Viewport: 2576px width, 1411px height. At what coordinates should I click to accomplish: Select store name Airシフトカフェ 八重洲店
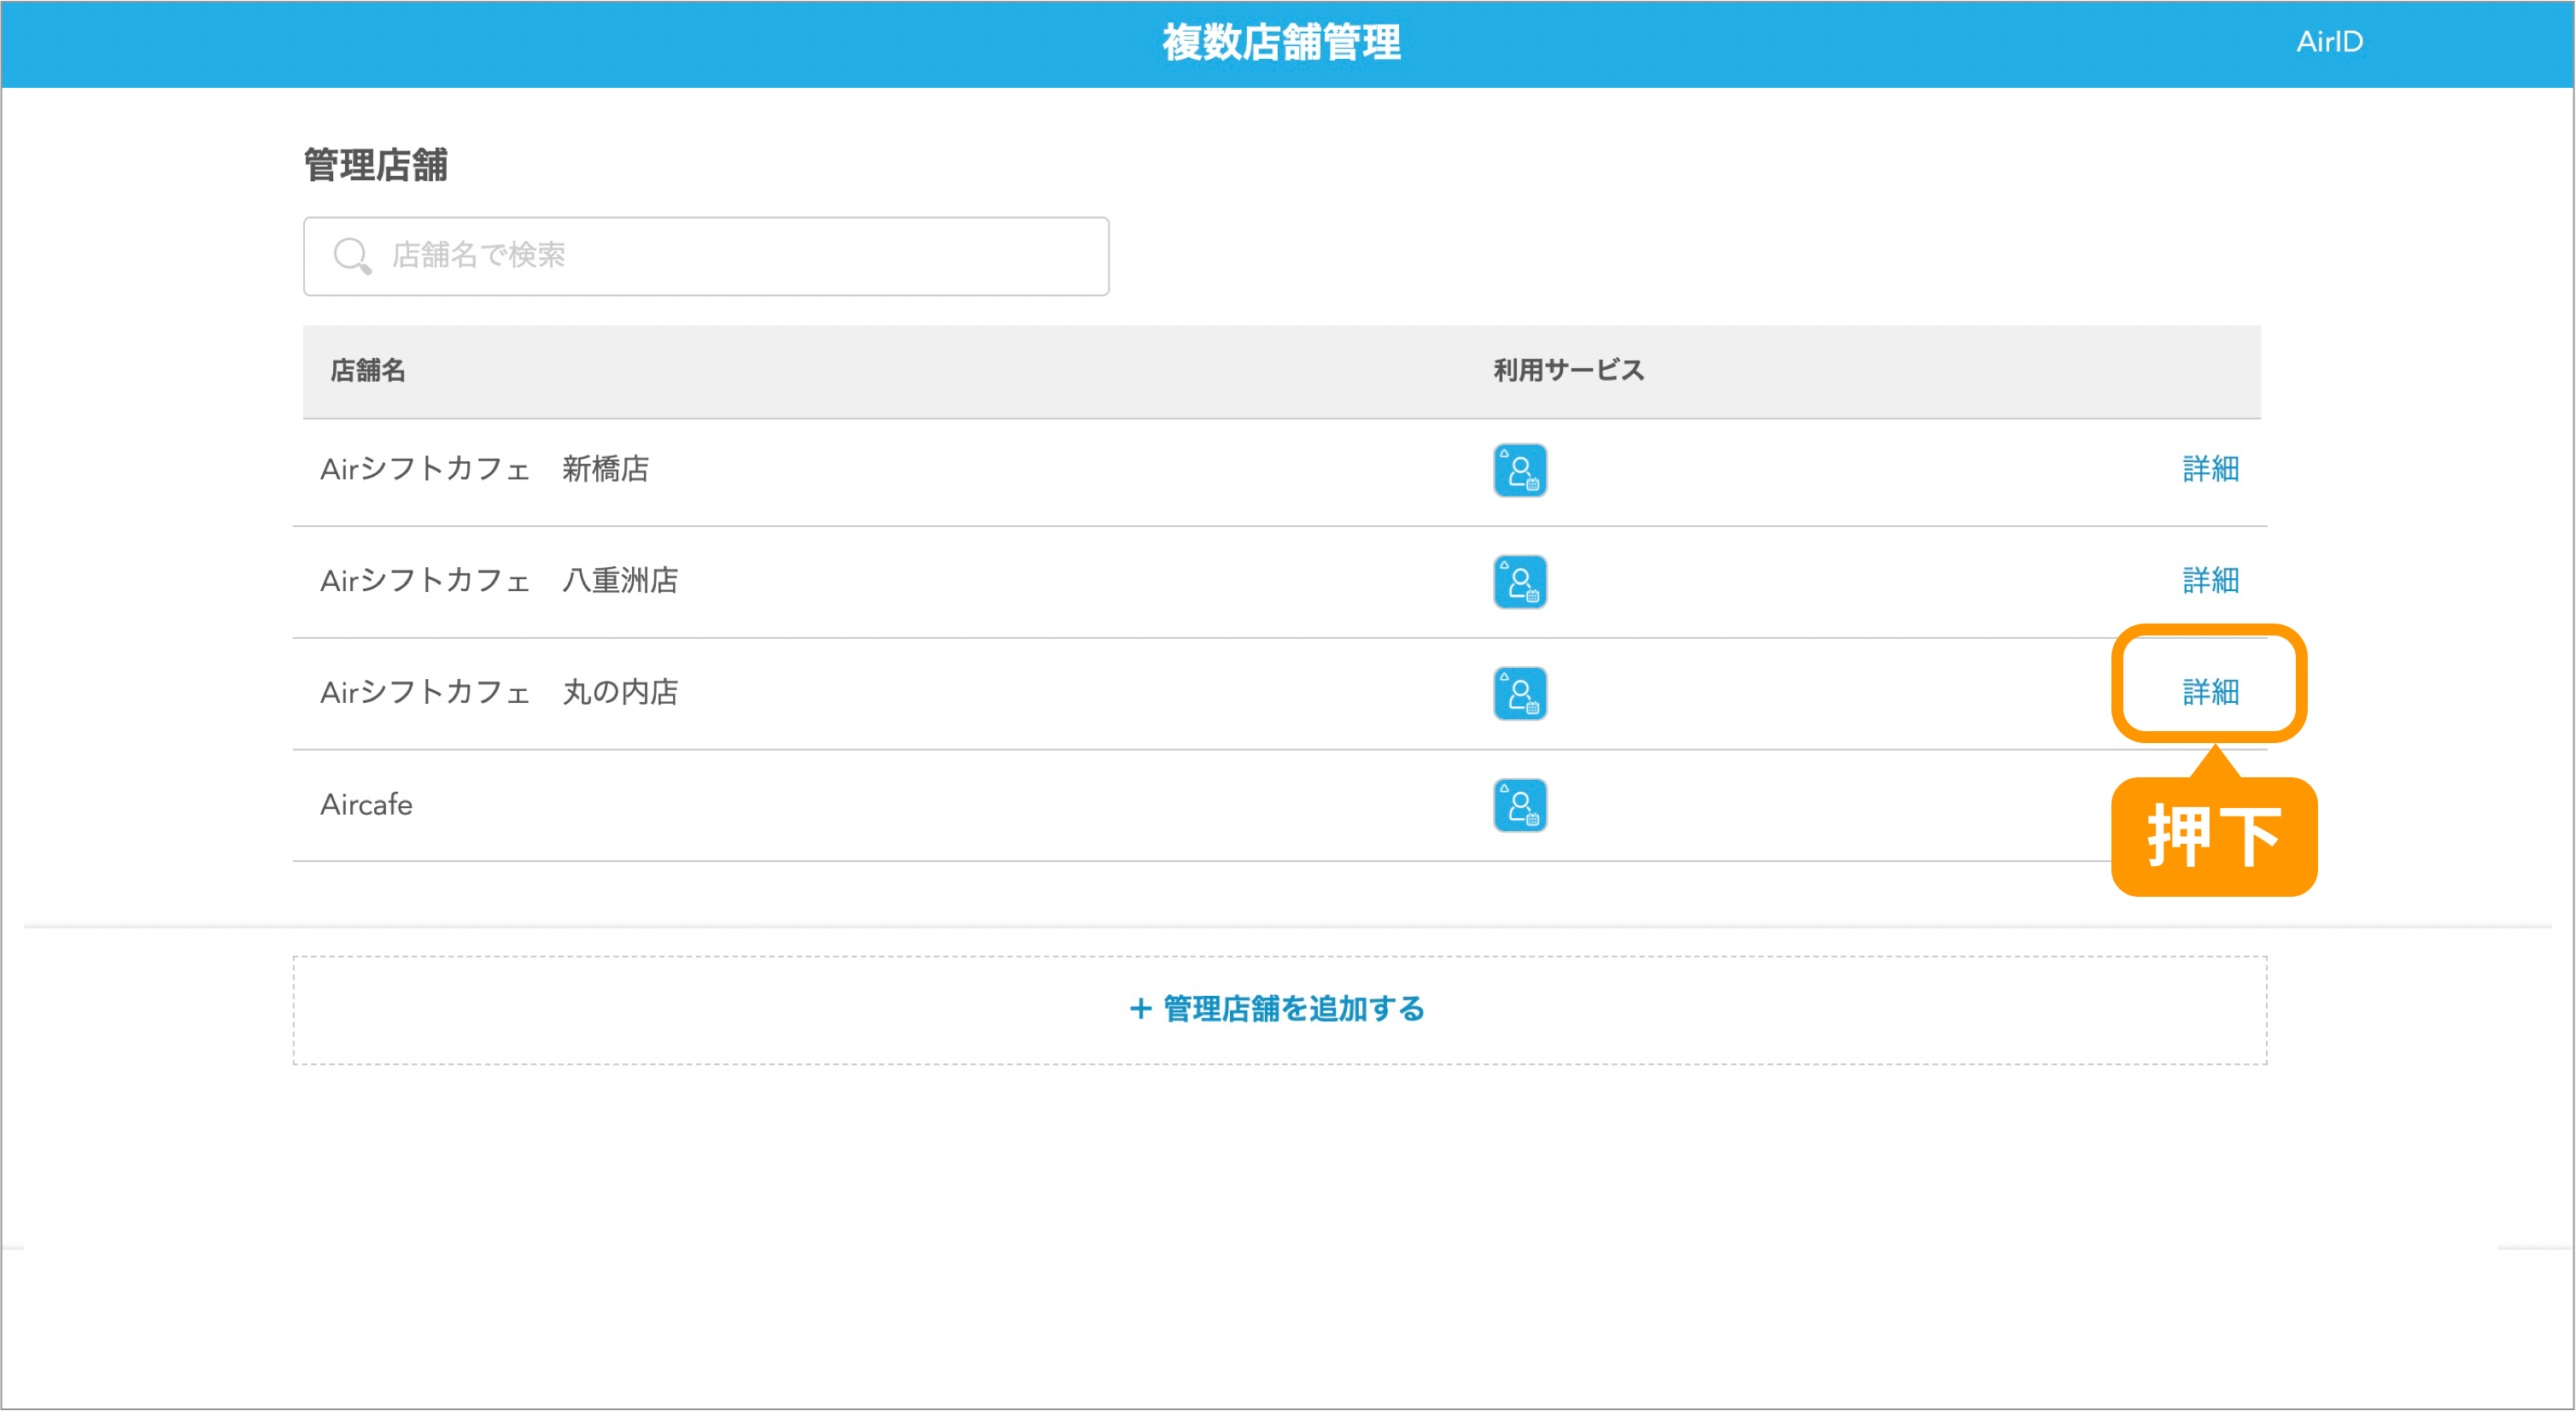coord(499,581)
